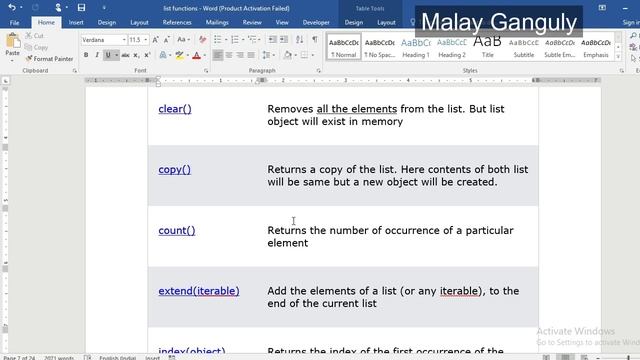Click the Paste clipboard icon
Image resolution: width=640 pixels, height=360 pixels.
coord(12,41)
